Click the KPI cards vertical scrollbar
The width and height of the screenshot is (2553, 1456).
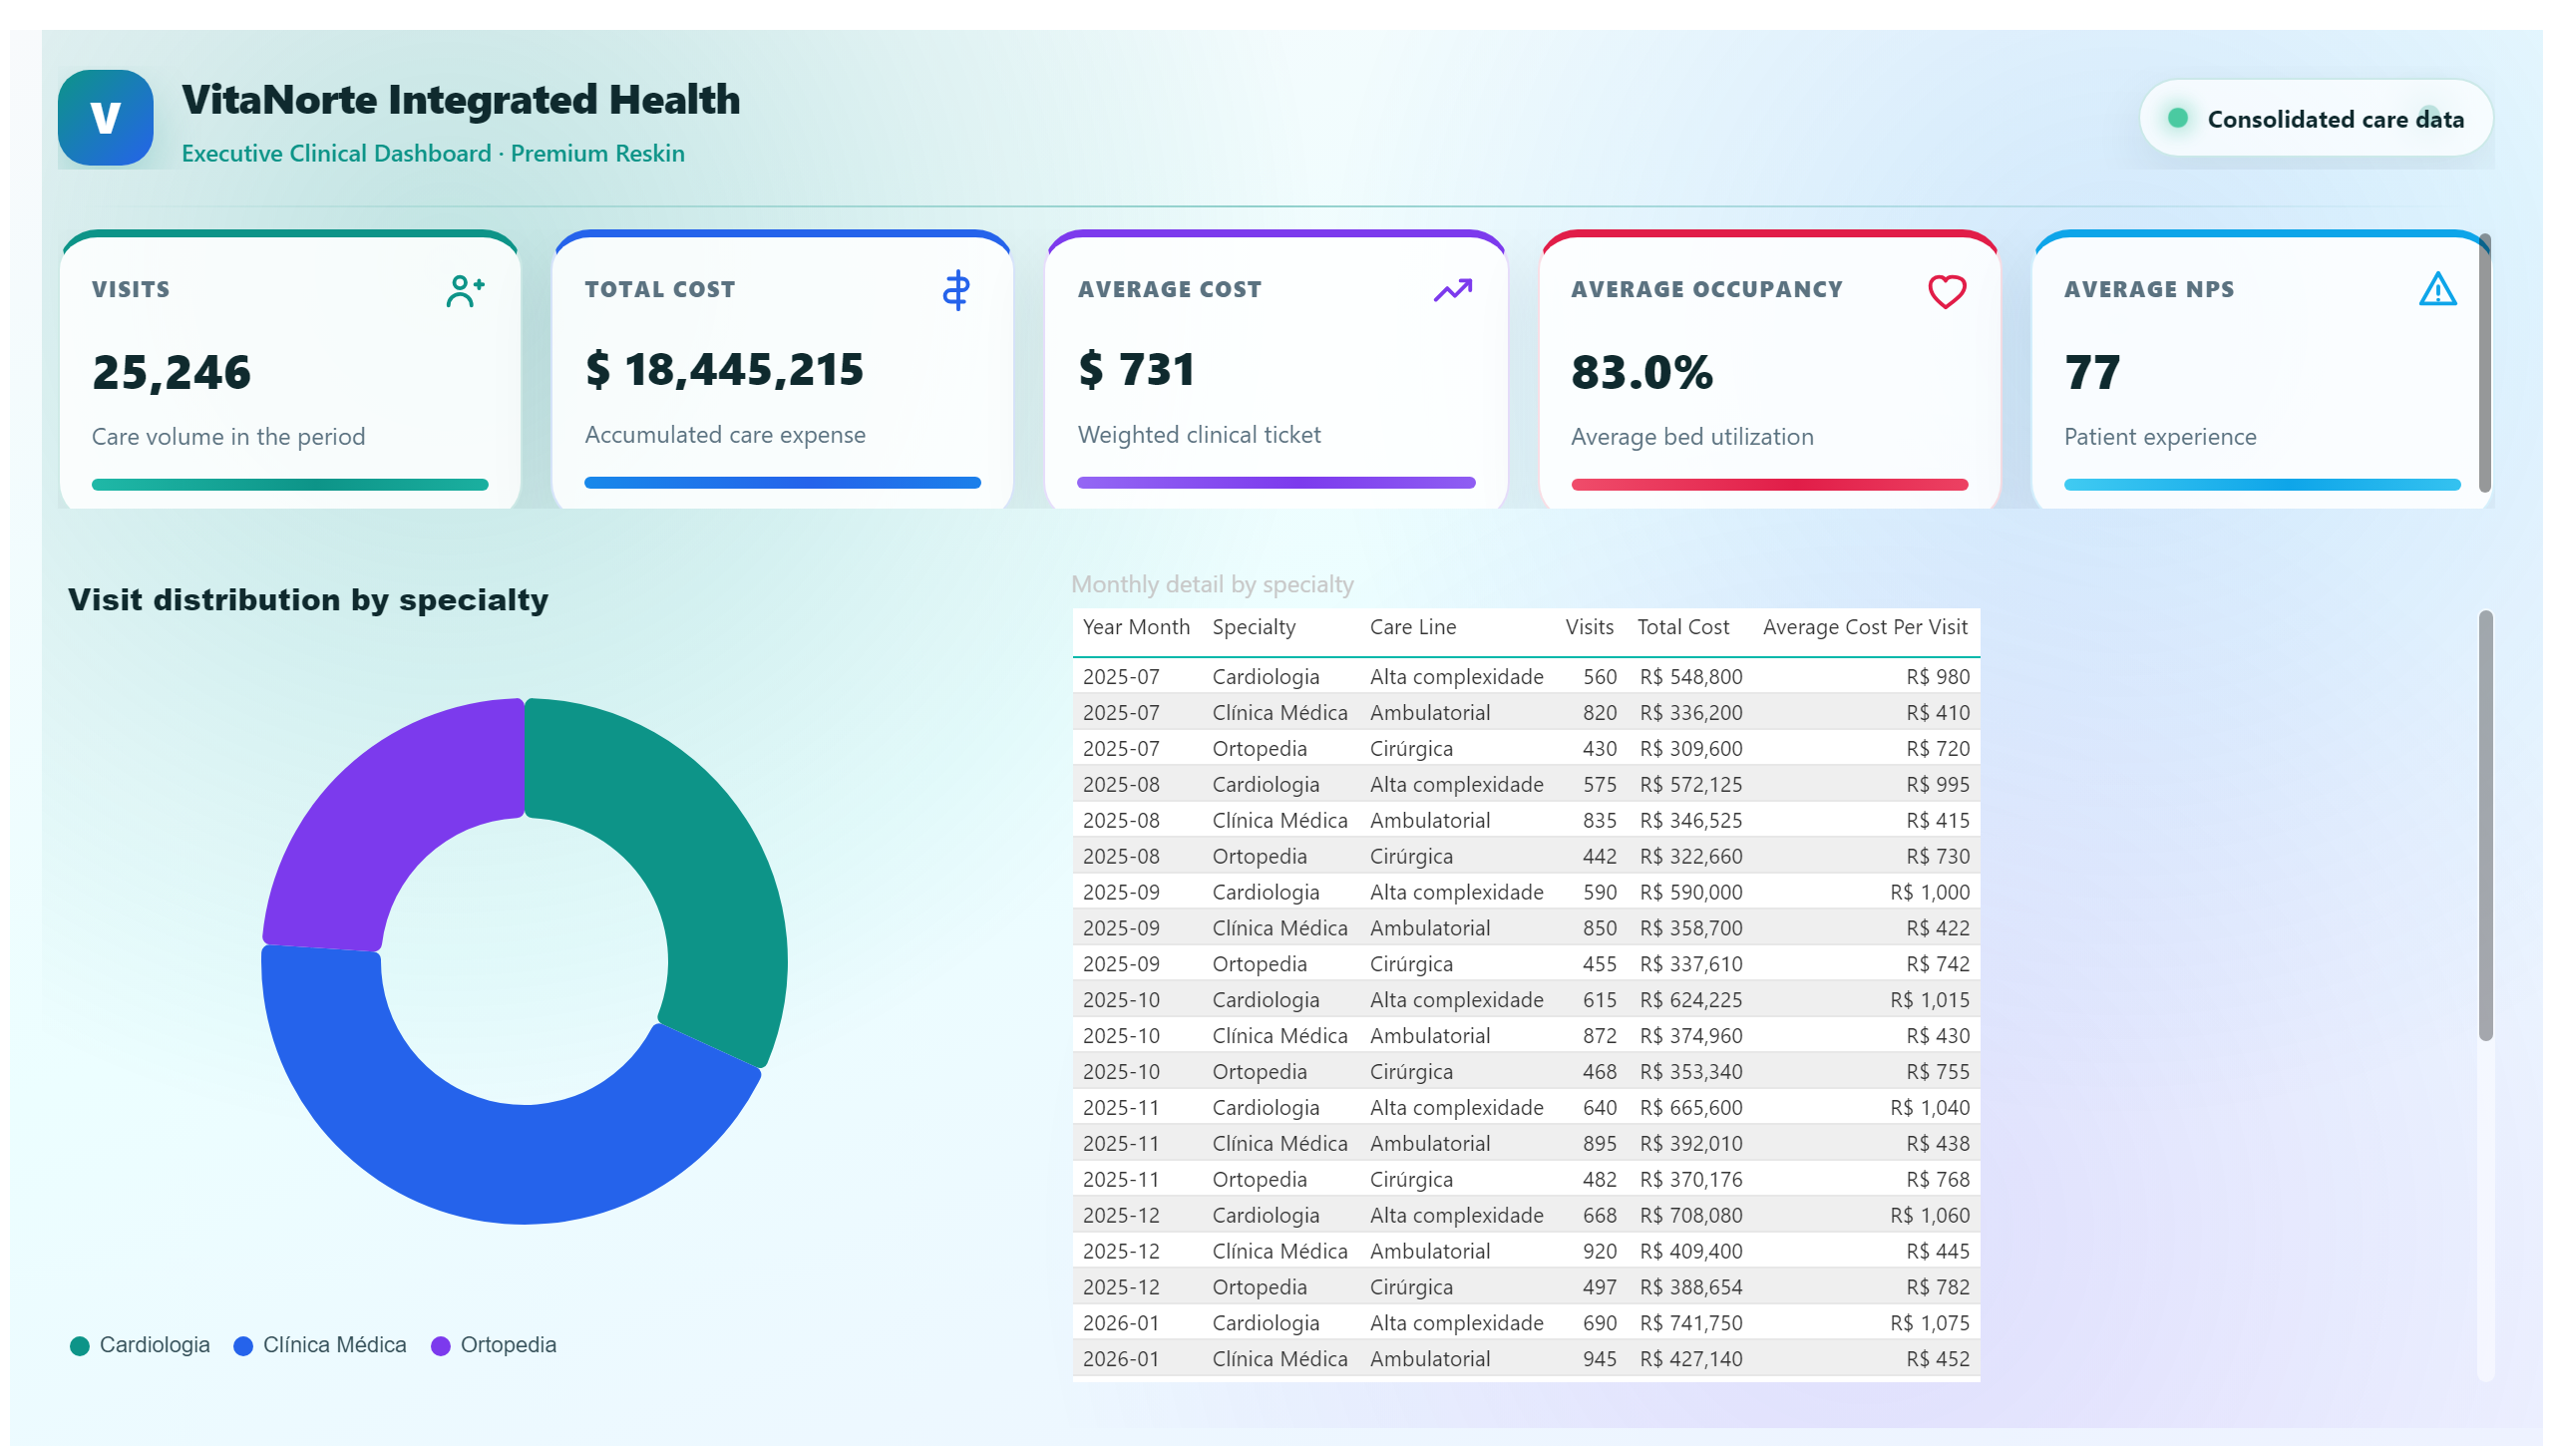2485,362
